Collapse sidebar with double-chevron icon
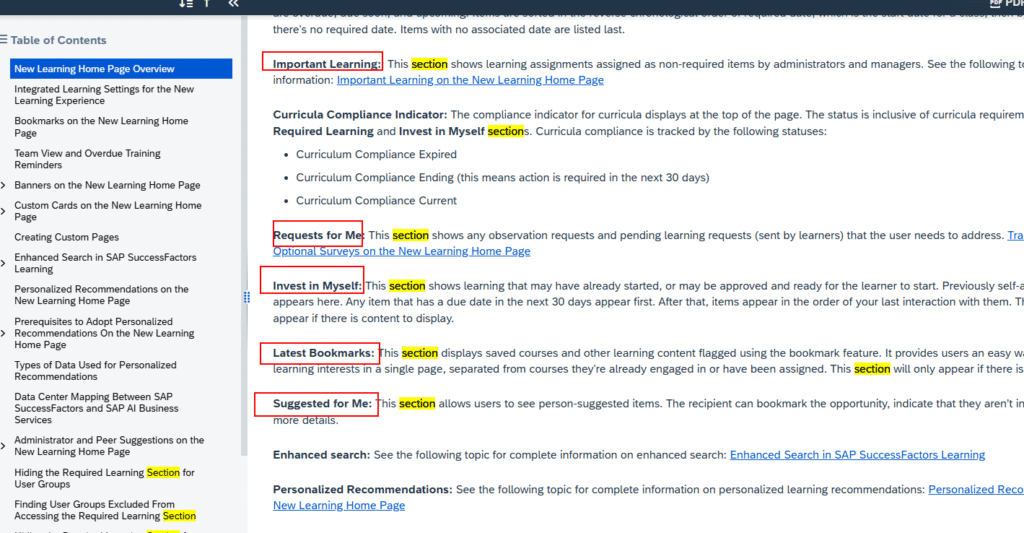 tap(234, 4)
